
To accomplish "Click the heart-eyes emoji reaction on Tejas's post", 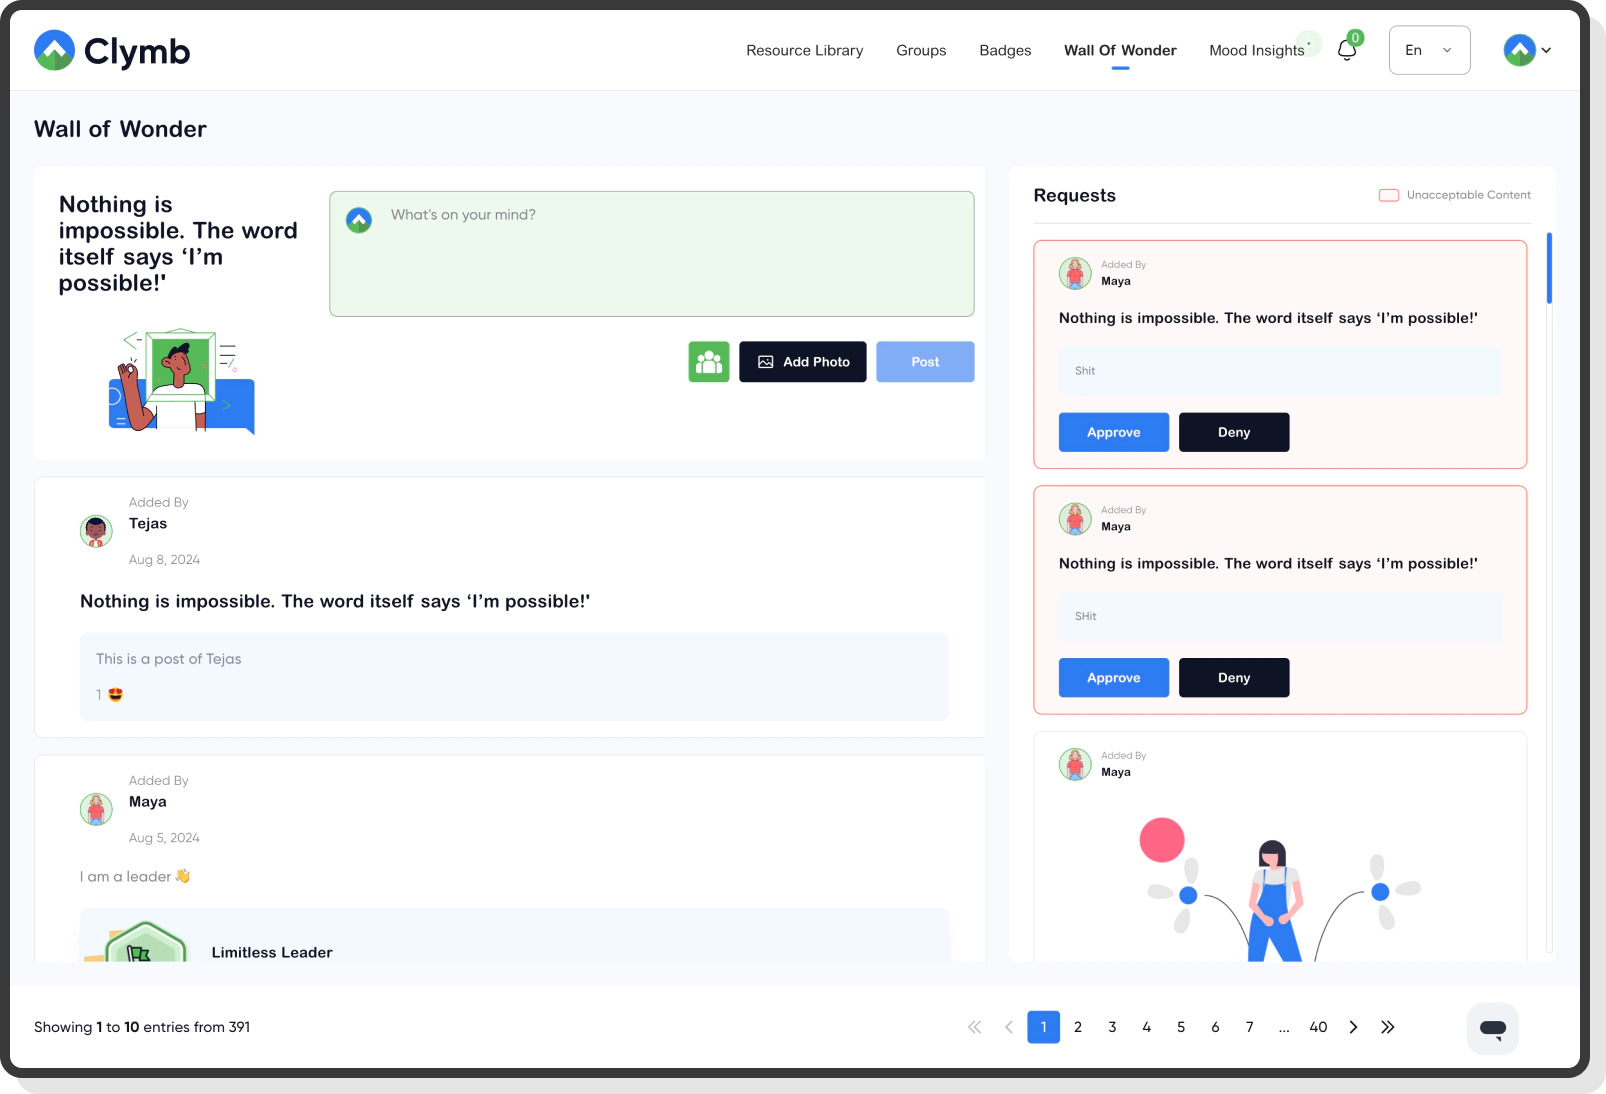I will click(115, 695).
